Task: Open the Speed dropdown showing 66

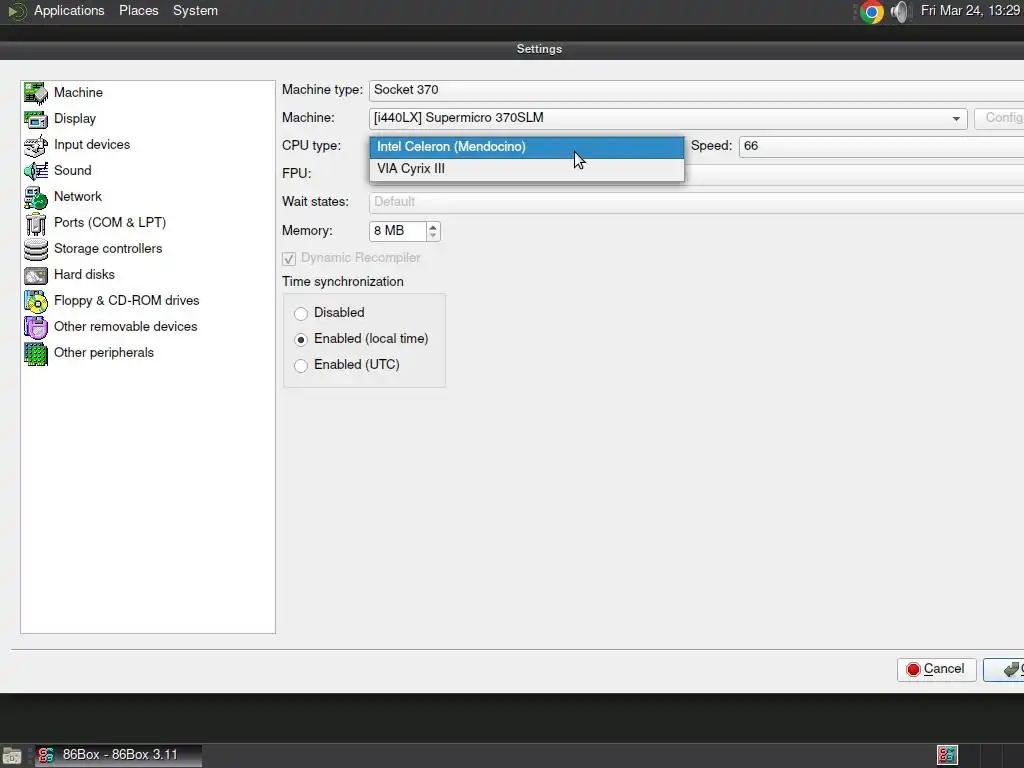Action: (x=881, y=146)
